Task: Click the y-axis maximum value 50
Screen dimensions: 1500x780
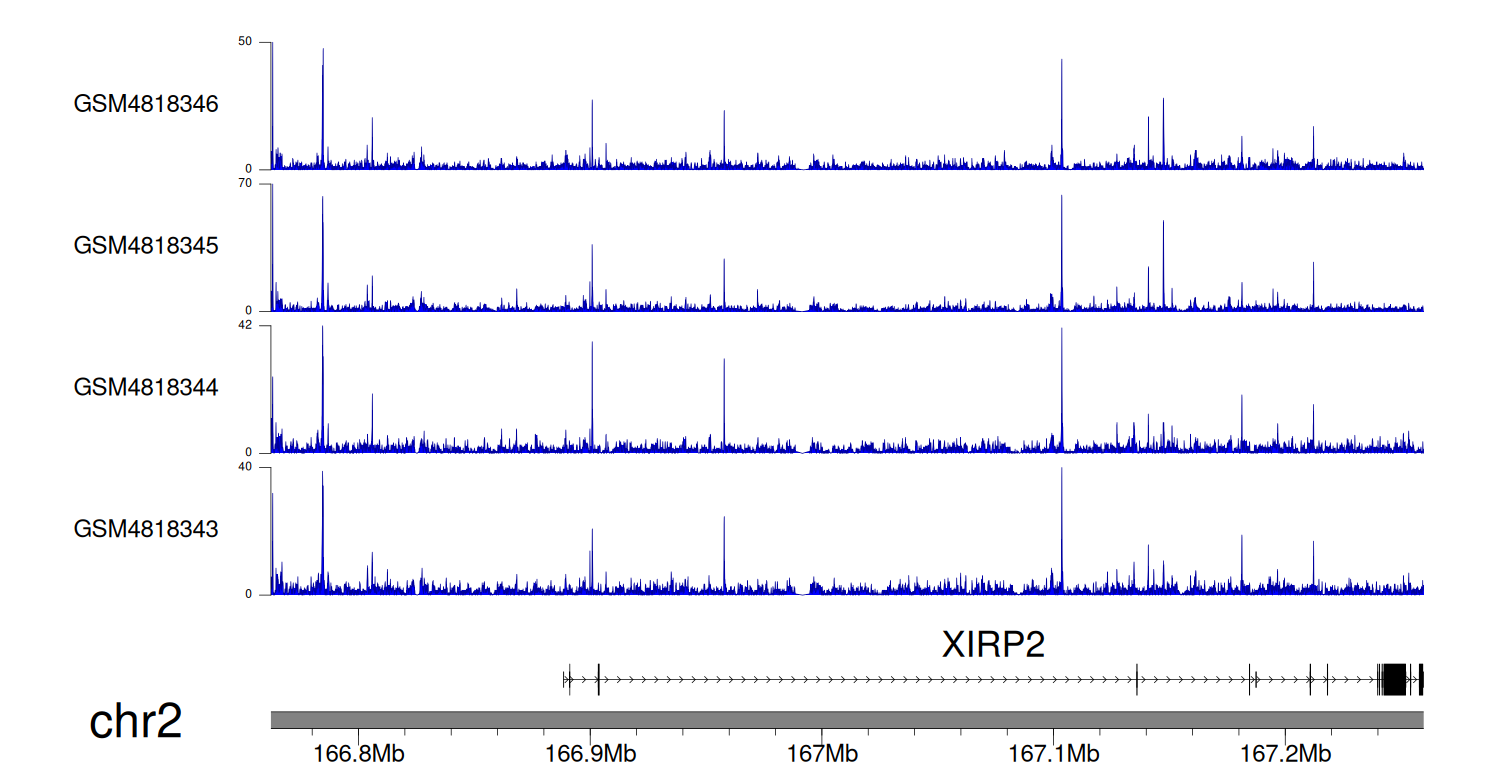Action: pyautogui.click(x=245, y=42)
